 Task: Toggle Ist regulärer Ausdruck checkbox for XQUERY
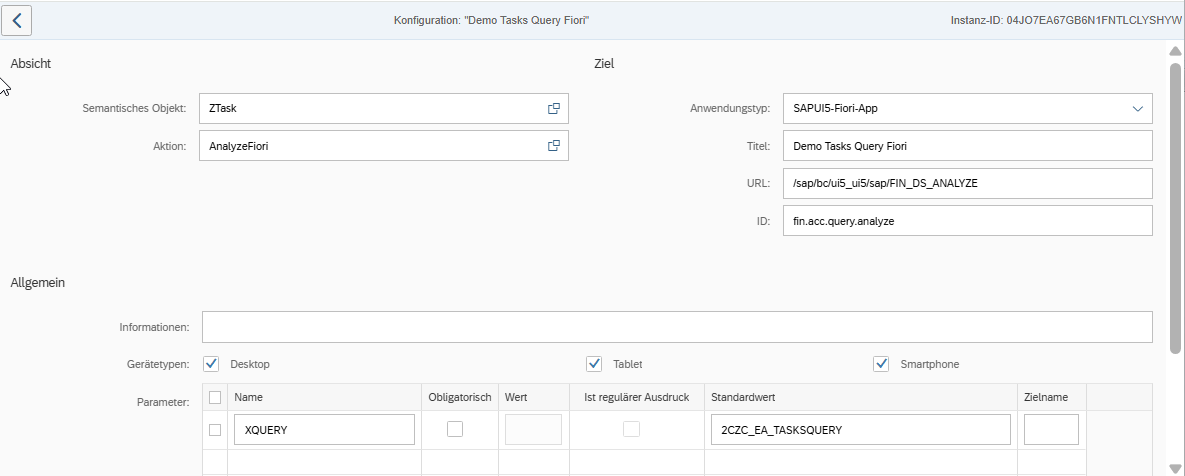pos(631,429)
